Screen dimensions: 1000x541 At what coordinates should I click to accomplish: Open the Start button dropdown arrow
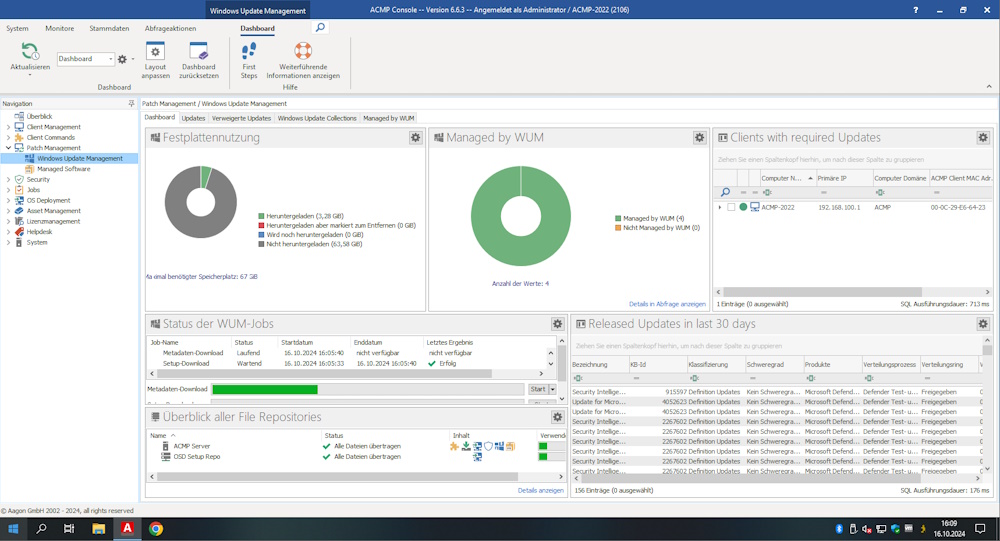pos(552,389)
